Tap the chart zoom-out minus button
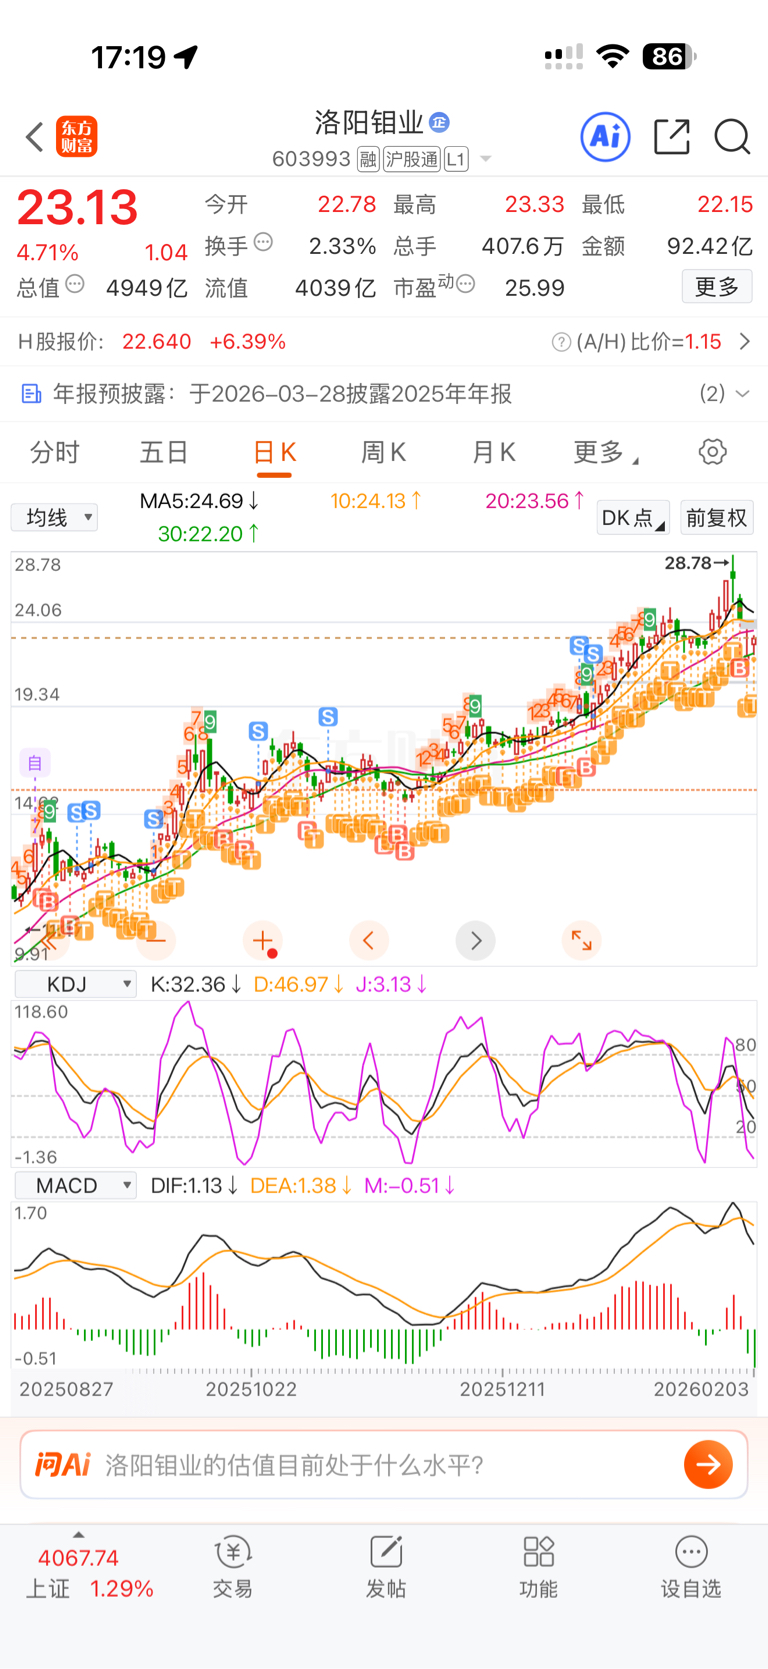 (155, 940)
